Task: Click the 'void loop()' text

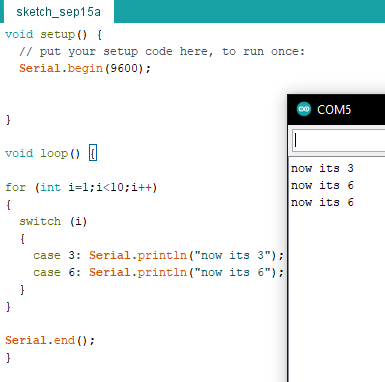Action: tap(43, 153)
